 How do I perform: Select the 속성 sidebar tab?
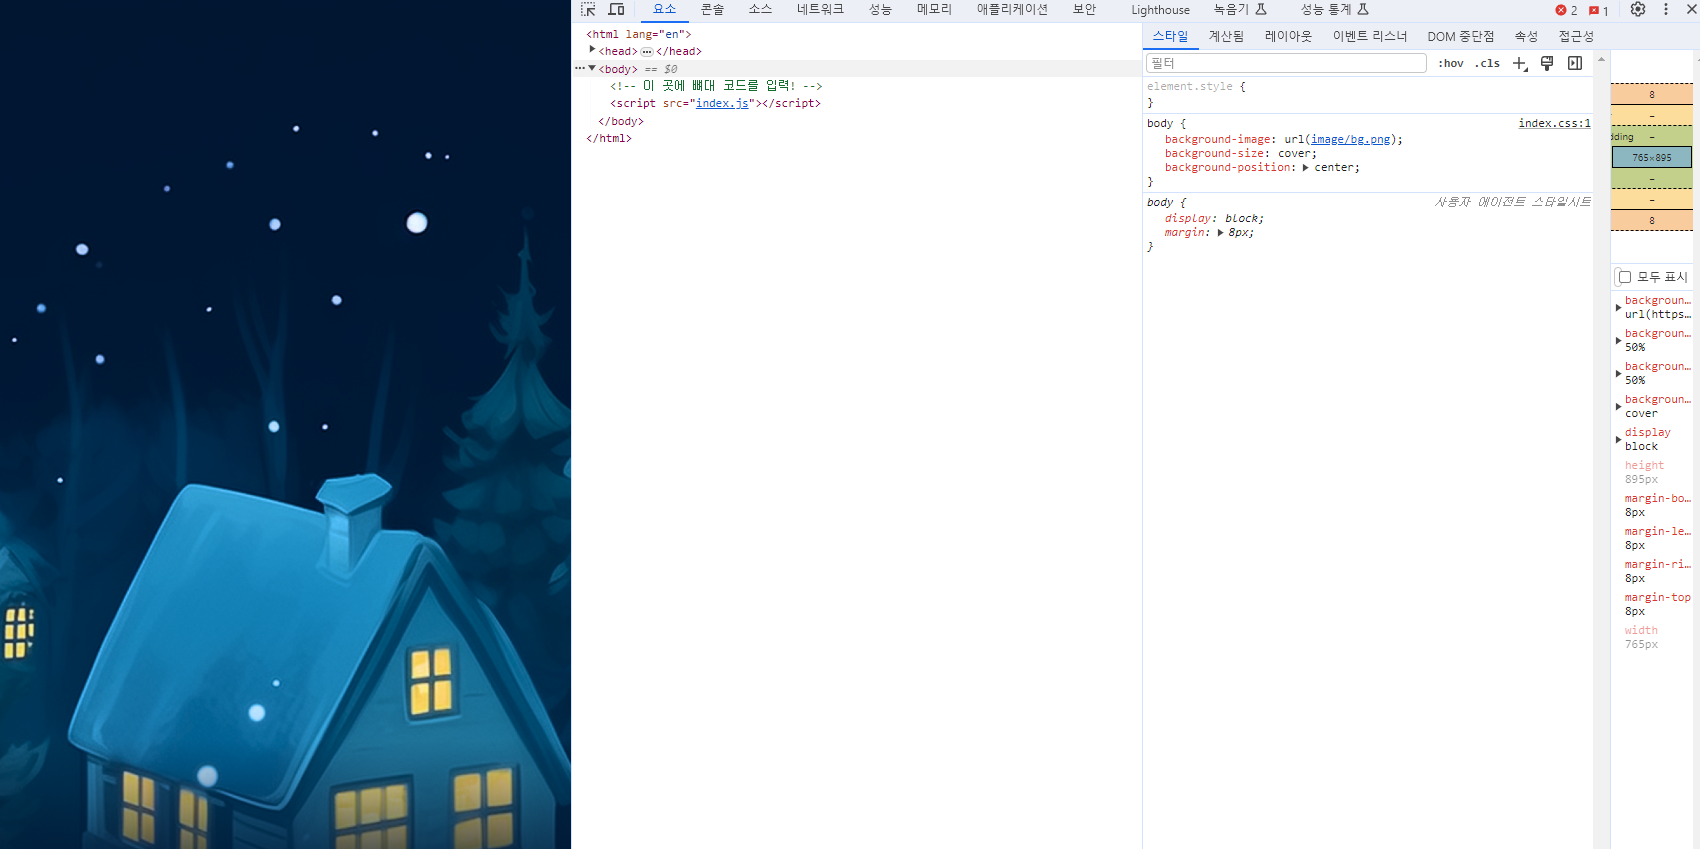pyautogui.click(x=1526, y=37)
